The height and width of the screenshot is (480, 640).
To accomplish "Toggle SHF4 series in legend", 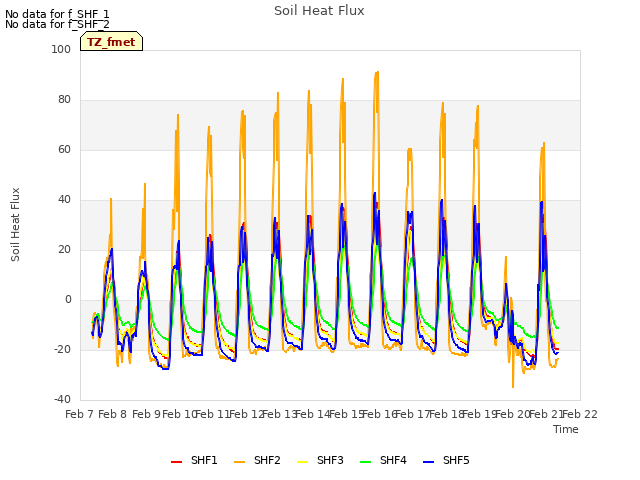I will point(383,460).
